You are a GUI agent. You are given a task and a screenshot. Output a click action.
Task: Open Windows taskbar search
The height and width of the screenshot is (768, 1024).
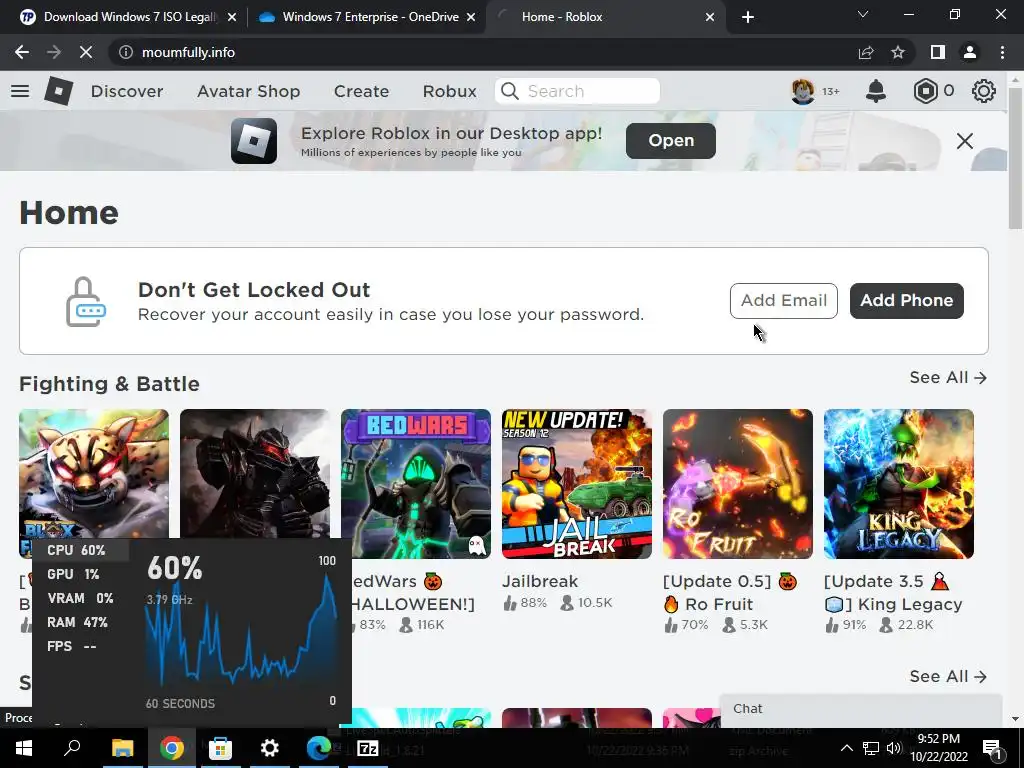point(72,748)
